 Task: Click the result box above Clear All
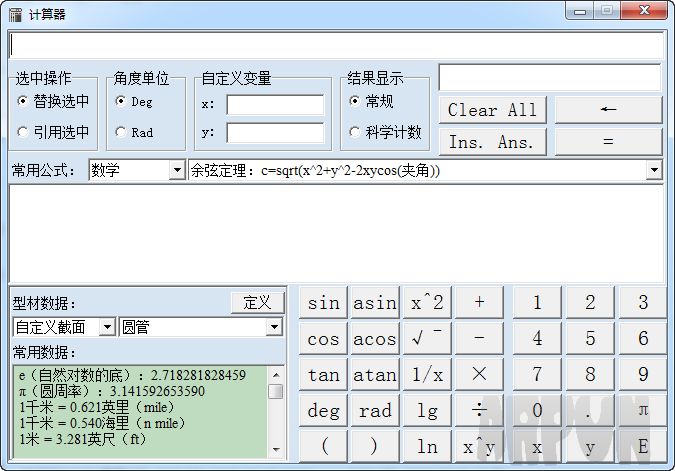click(x=550, y=77)
